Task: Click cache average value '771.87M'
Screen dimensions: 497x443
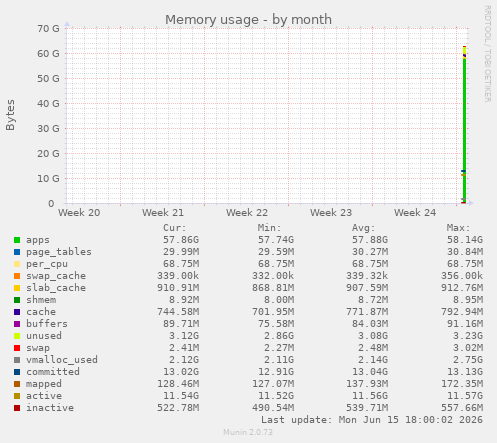Action: tap(367, 312)
